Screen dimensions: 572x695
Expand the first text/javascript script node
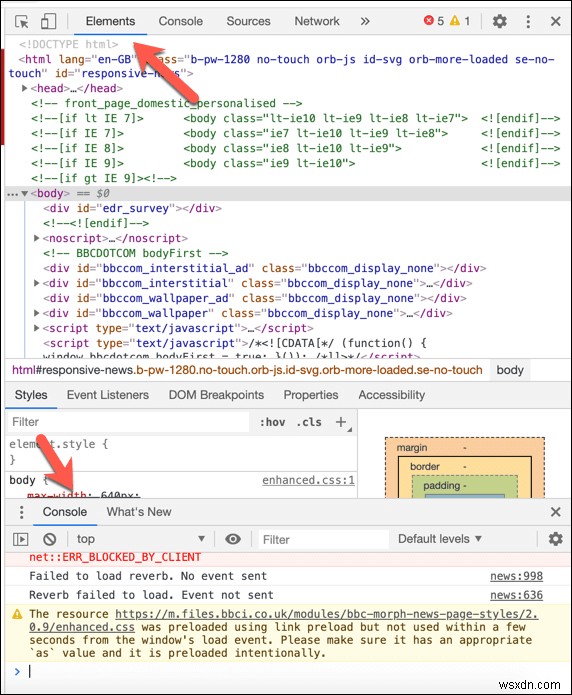point(37,328)
